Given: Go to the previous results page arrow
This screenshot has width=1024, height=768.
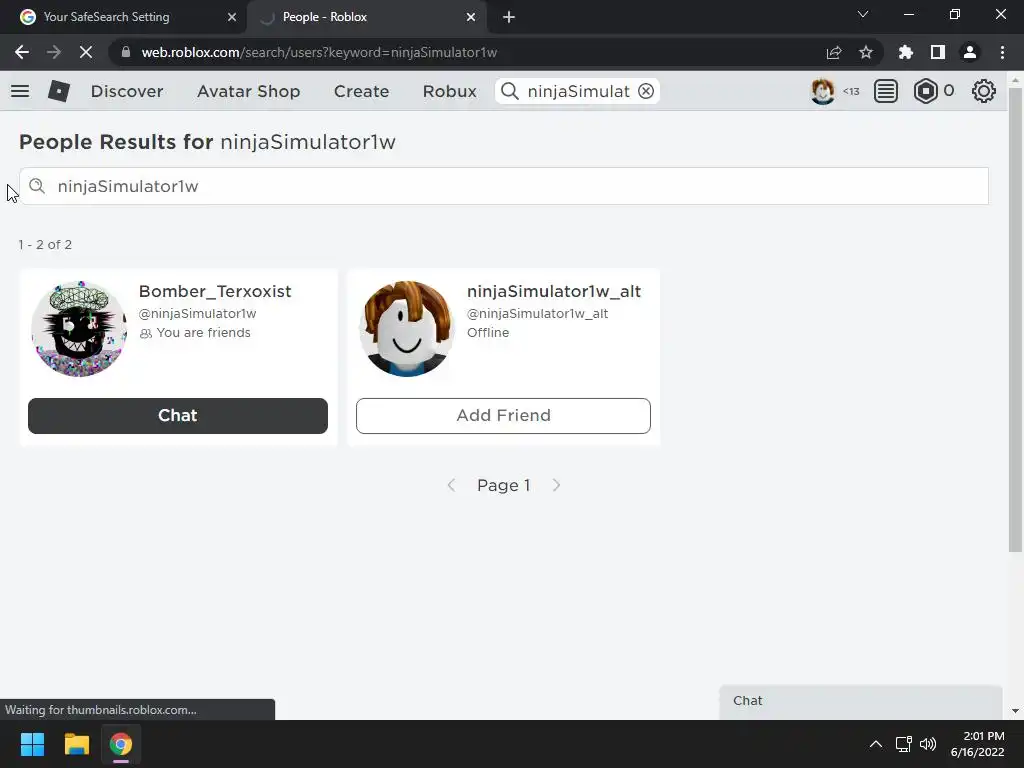Looking at the screenshot, I should pos(451,485).
